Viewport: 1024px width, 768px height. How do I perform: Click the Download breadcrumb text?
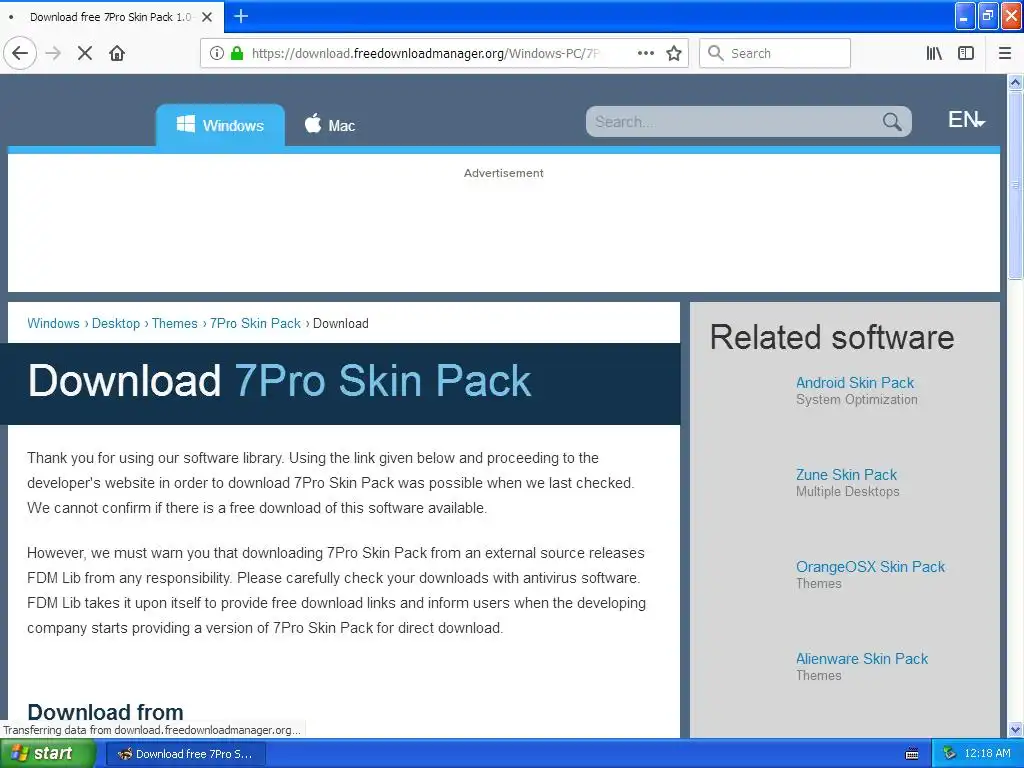341,323
